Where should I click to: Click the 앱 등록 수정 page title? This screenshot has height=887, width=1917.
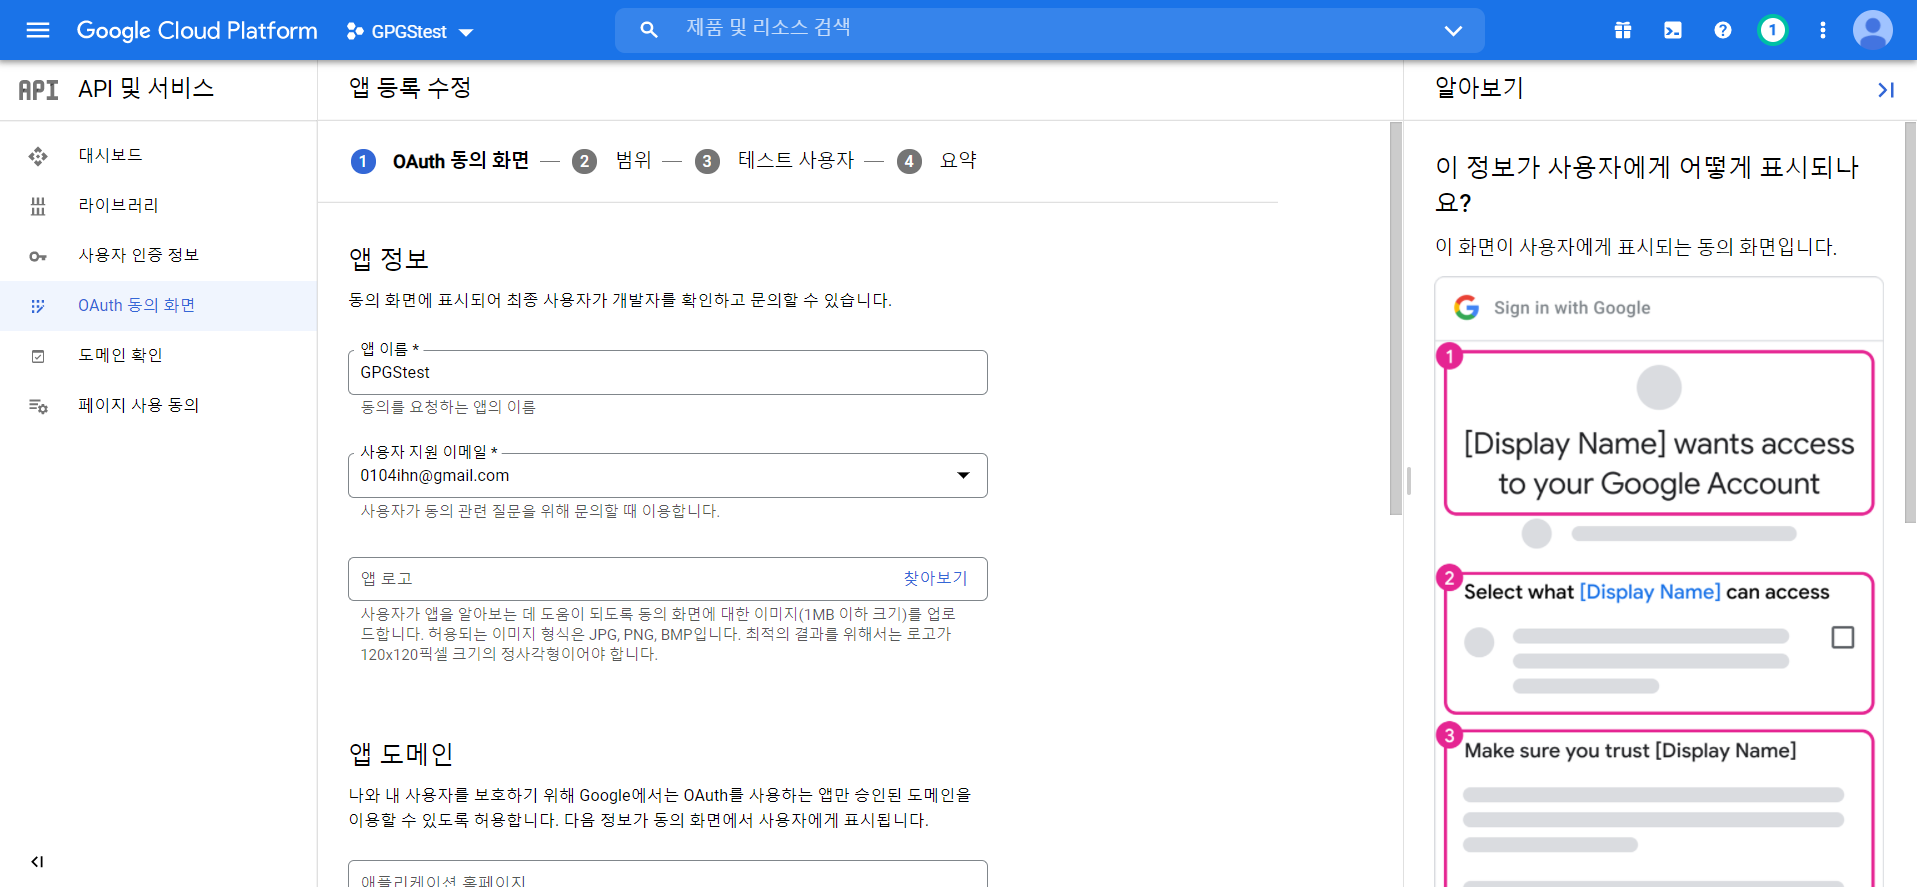click(410, 88)
